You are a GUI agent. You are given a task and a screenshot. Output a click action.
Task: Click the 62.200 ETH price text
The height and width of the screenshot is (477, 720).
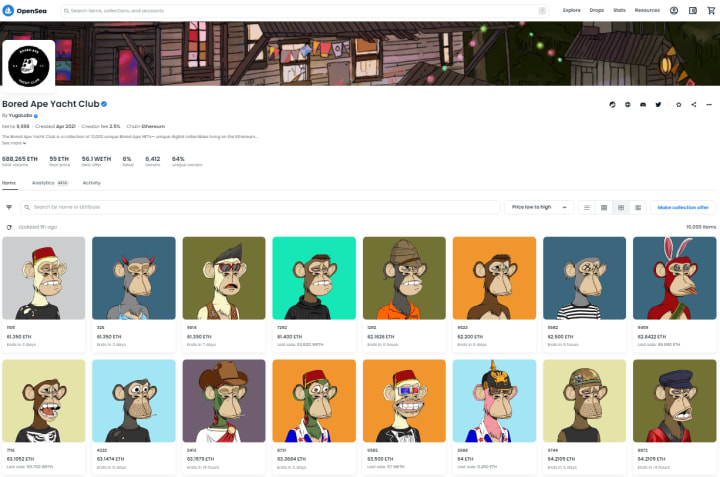tap(470, 337)
